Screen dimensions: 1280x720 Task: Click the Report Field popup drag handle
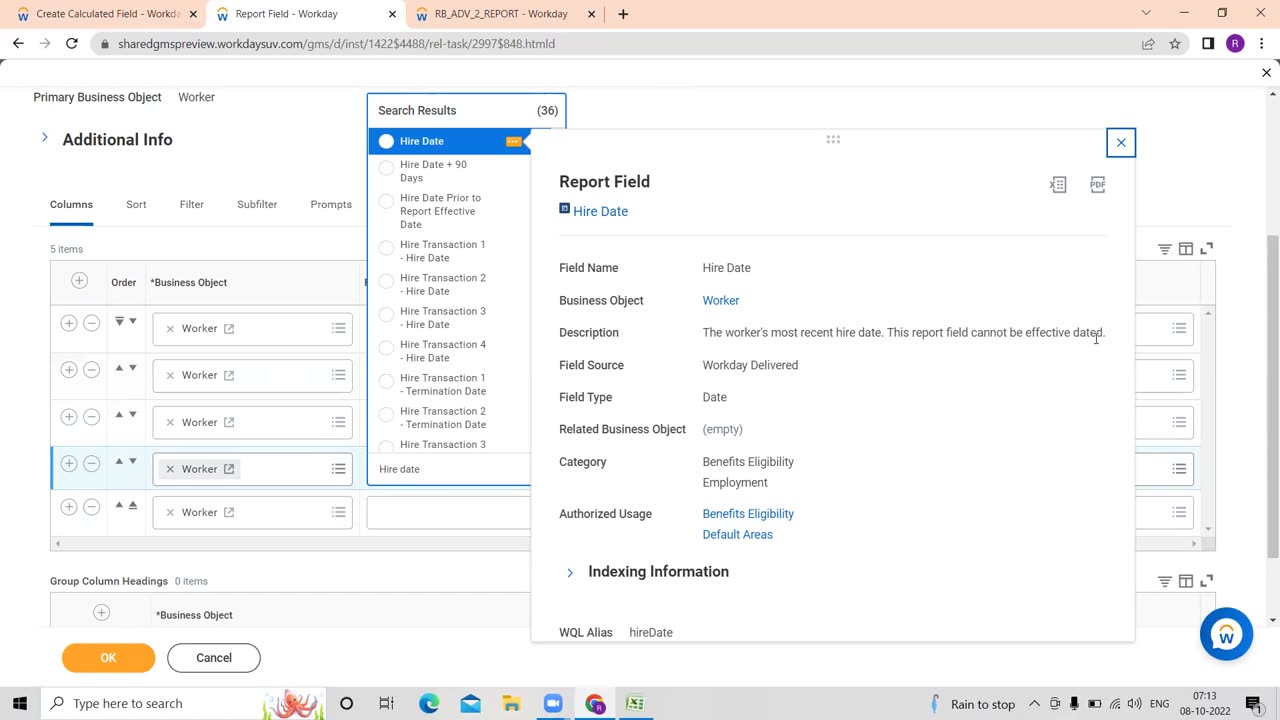tap(833, 139)
